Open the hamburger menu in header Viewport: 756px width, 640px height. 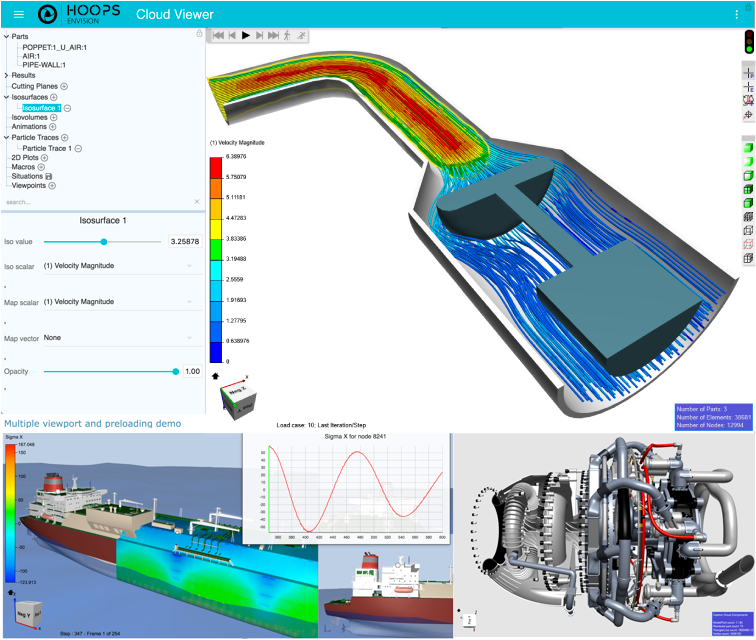point(18,14)
